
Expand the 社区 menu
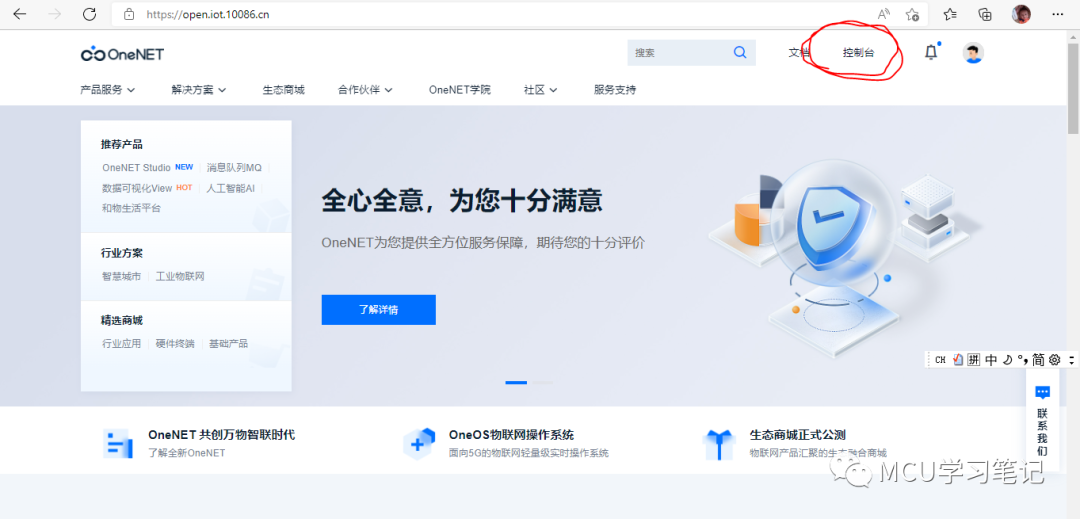[x=541, y=89]
